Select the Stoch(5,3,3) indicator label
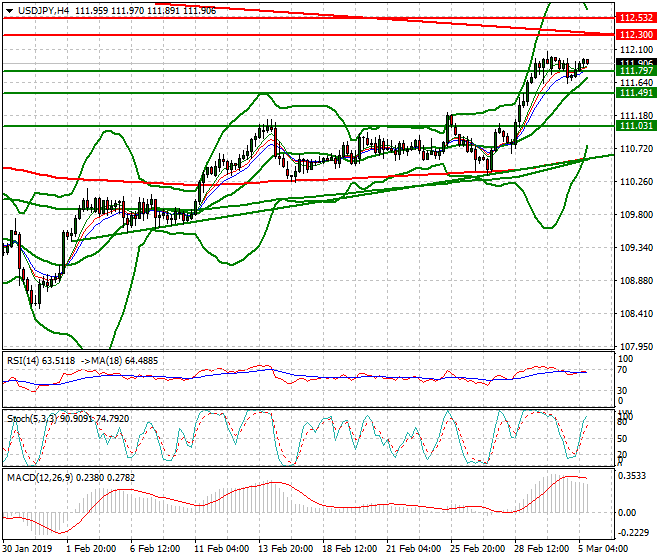660x560 pixels. click(x=32, y=419)
